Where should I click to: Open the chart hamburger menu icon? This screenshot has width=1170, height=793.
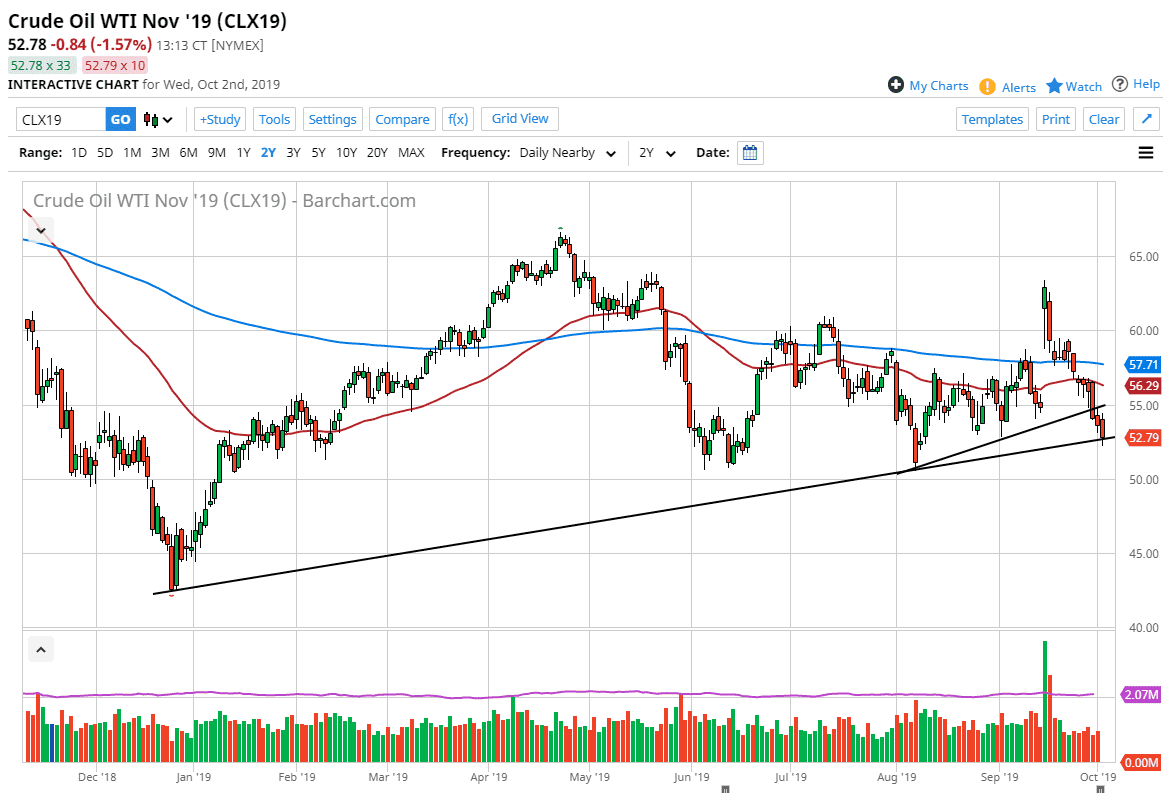click(1145, 152)
